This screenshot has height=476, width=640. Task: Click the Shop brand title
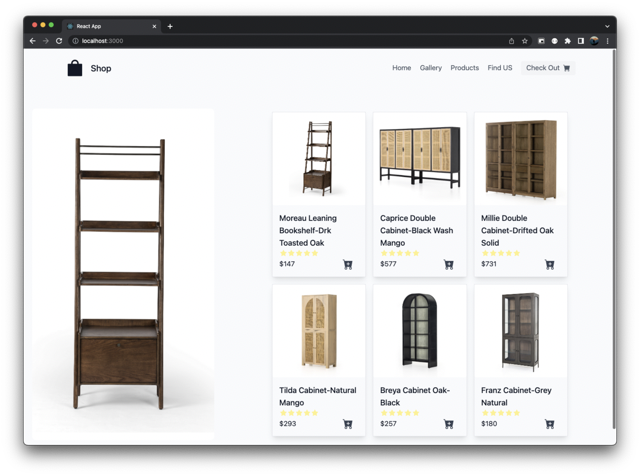point(101,68)
